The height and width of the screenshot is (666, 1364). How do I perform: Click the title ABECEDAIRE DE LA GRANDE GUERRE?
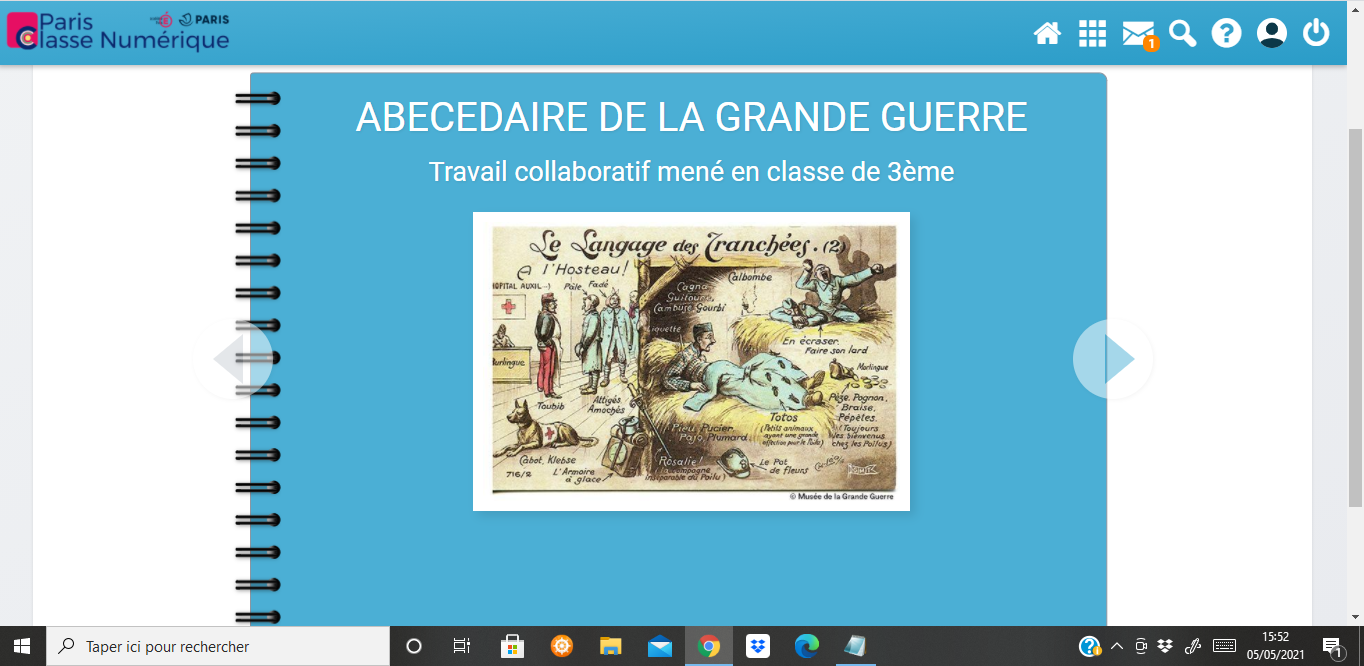click(691, 117)
